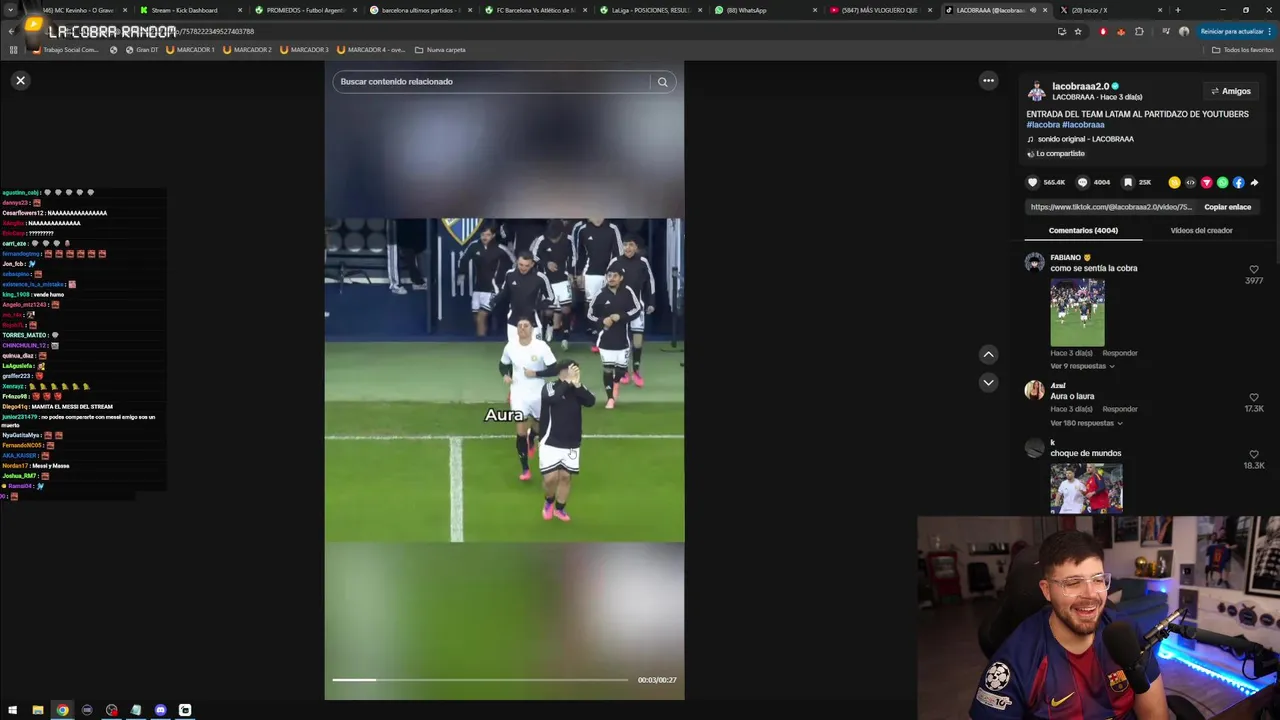Open a new browser tab
Viewport: 1280px width, 720px height.
(1177, 10)
